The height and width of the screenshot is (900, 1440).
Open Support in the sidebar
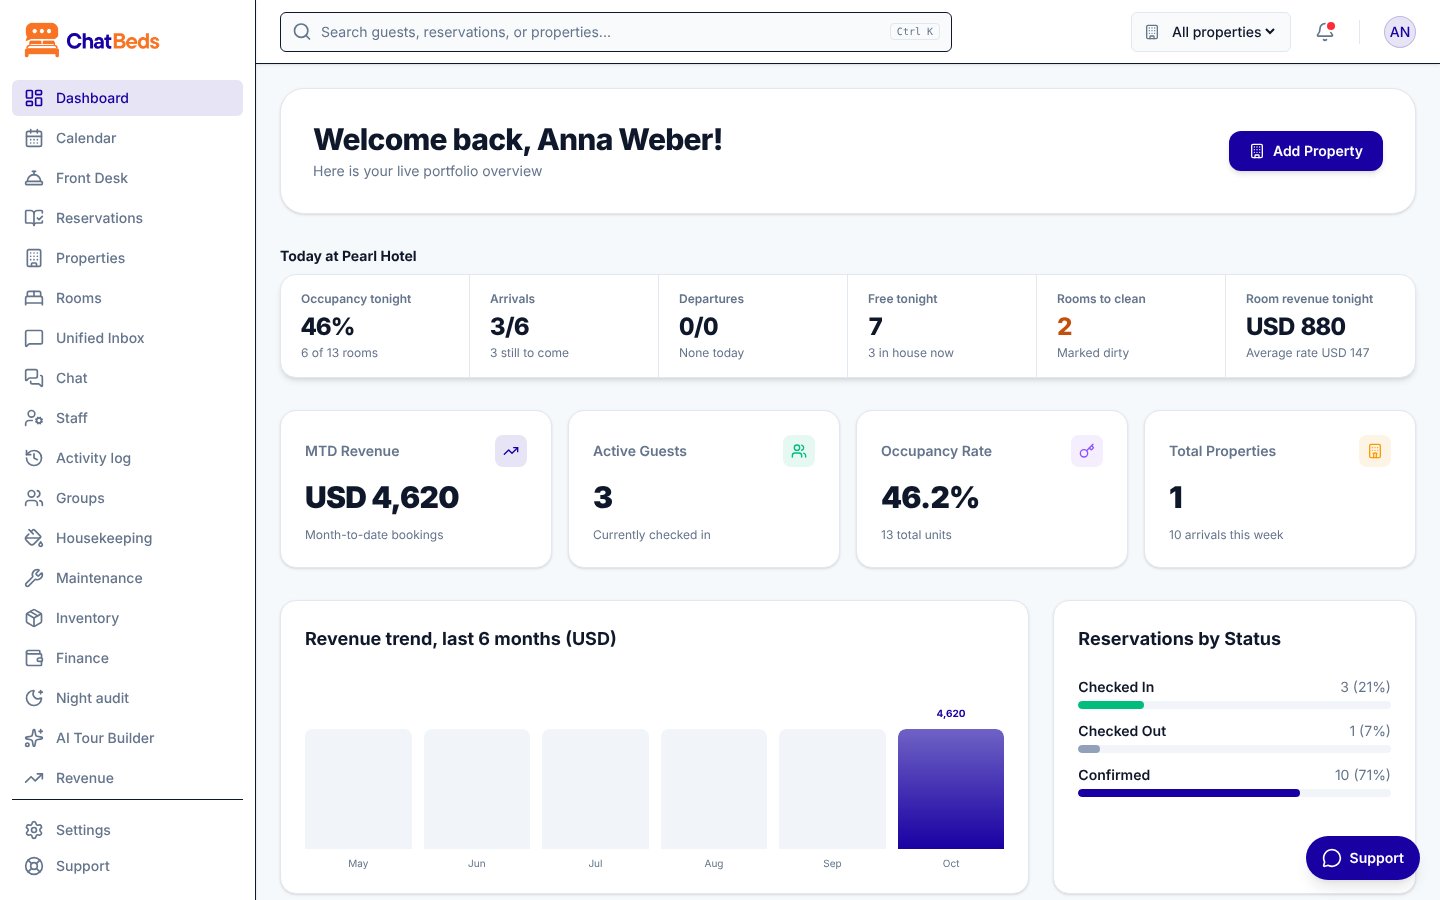coord(127,866)
